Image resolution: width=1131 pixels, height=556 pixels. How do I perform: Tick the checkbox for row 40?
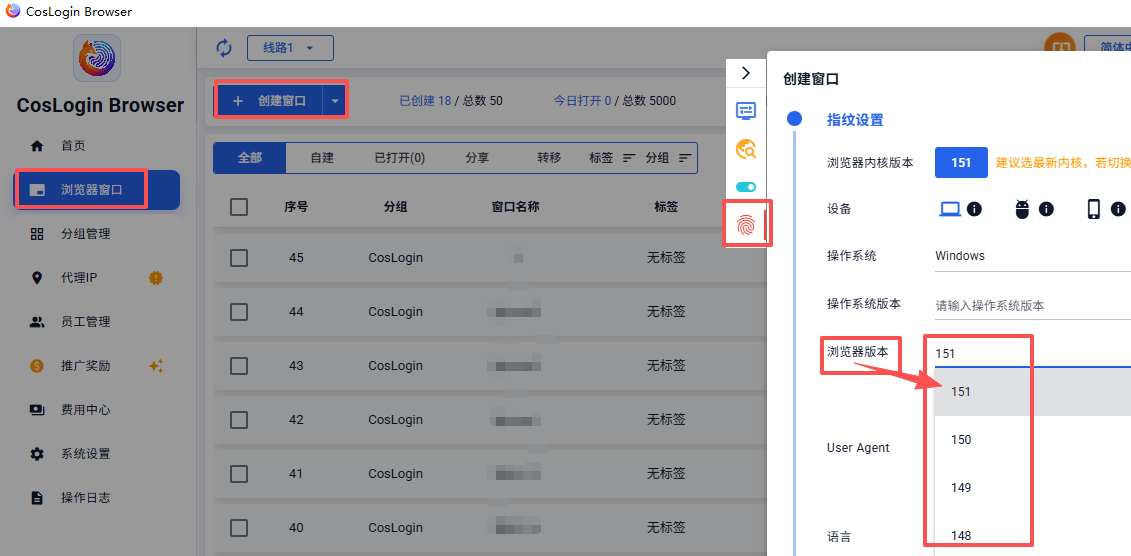click(239, 528)
